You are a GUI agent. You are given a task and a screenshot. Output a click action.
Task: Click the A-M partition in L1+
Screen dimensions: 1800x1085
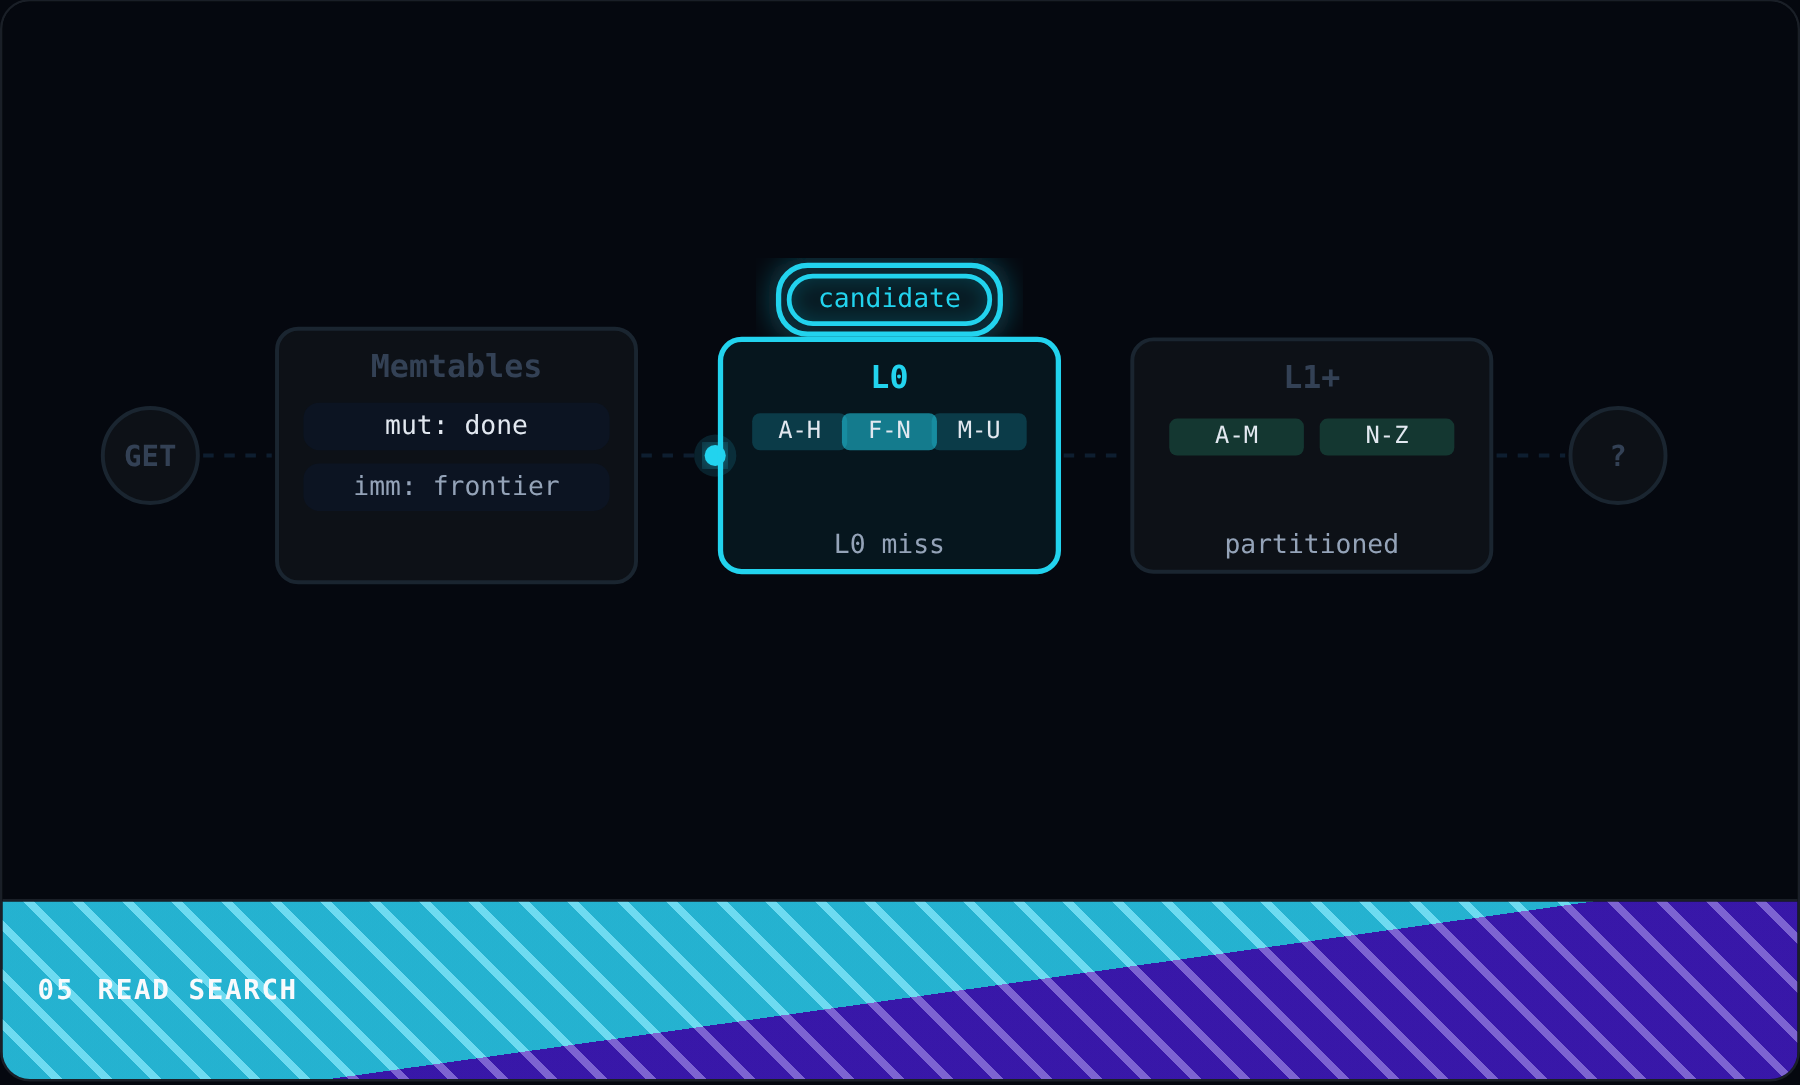tap(1236, 436)
